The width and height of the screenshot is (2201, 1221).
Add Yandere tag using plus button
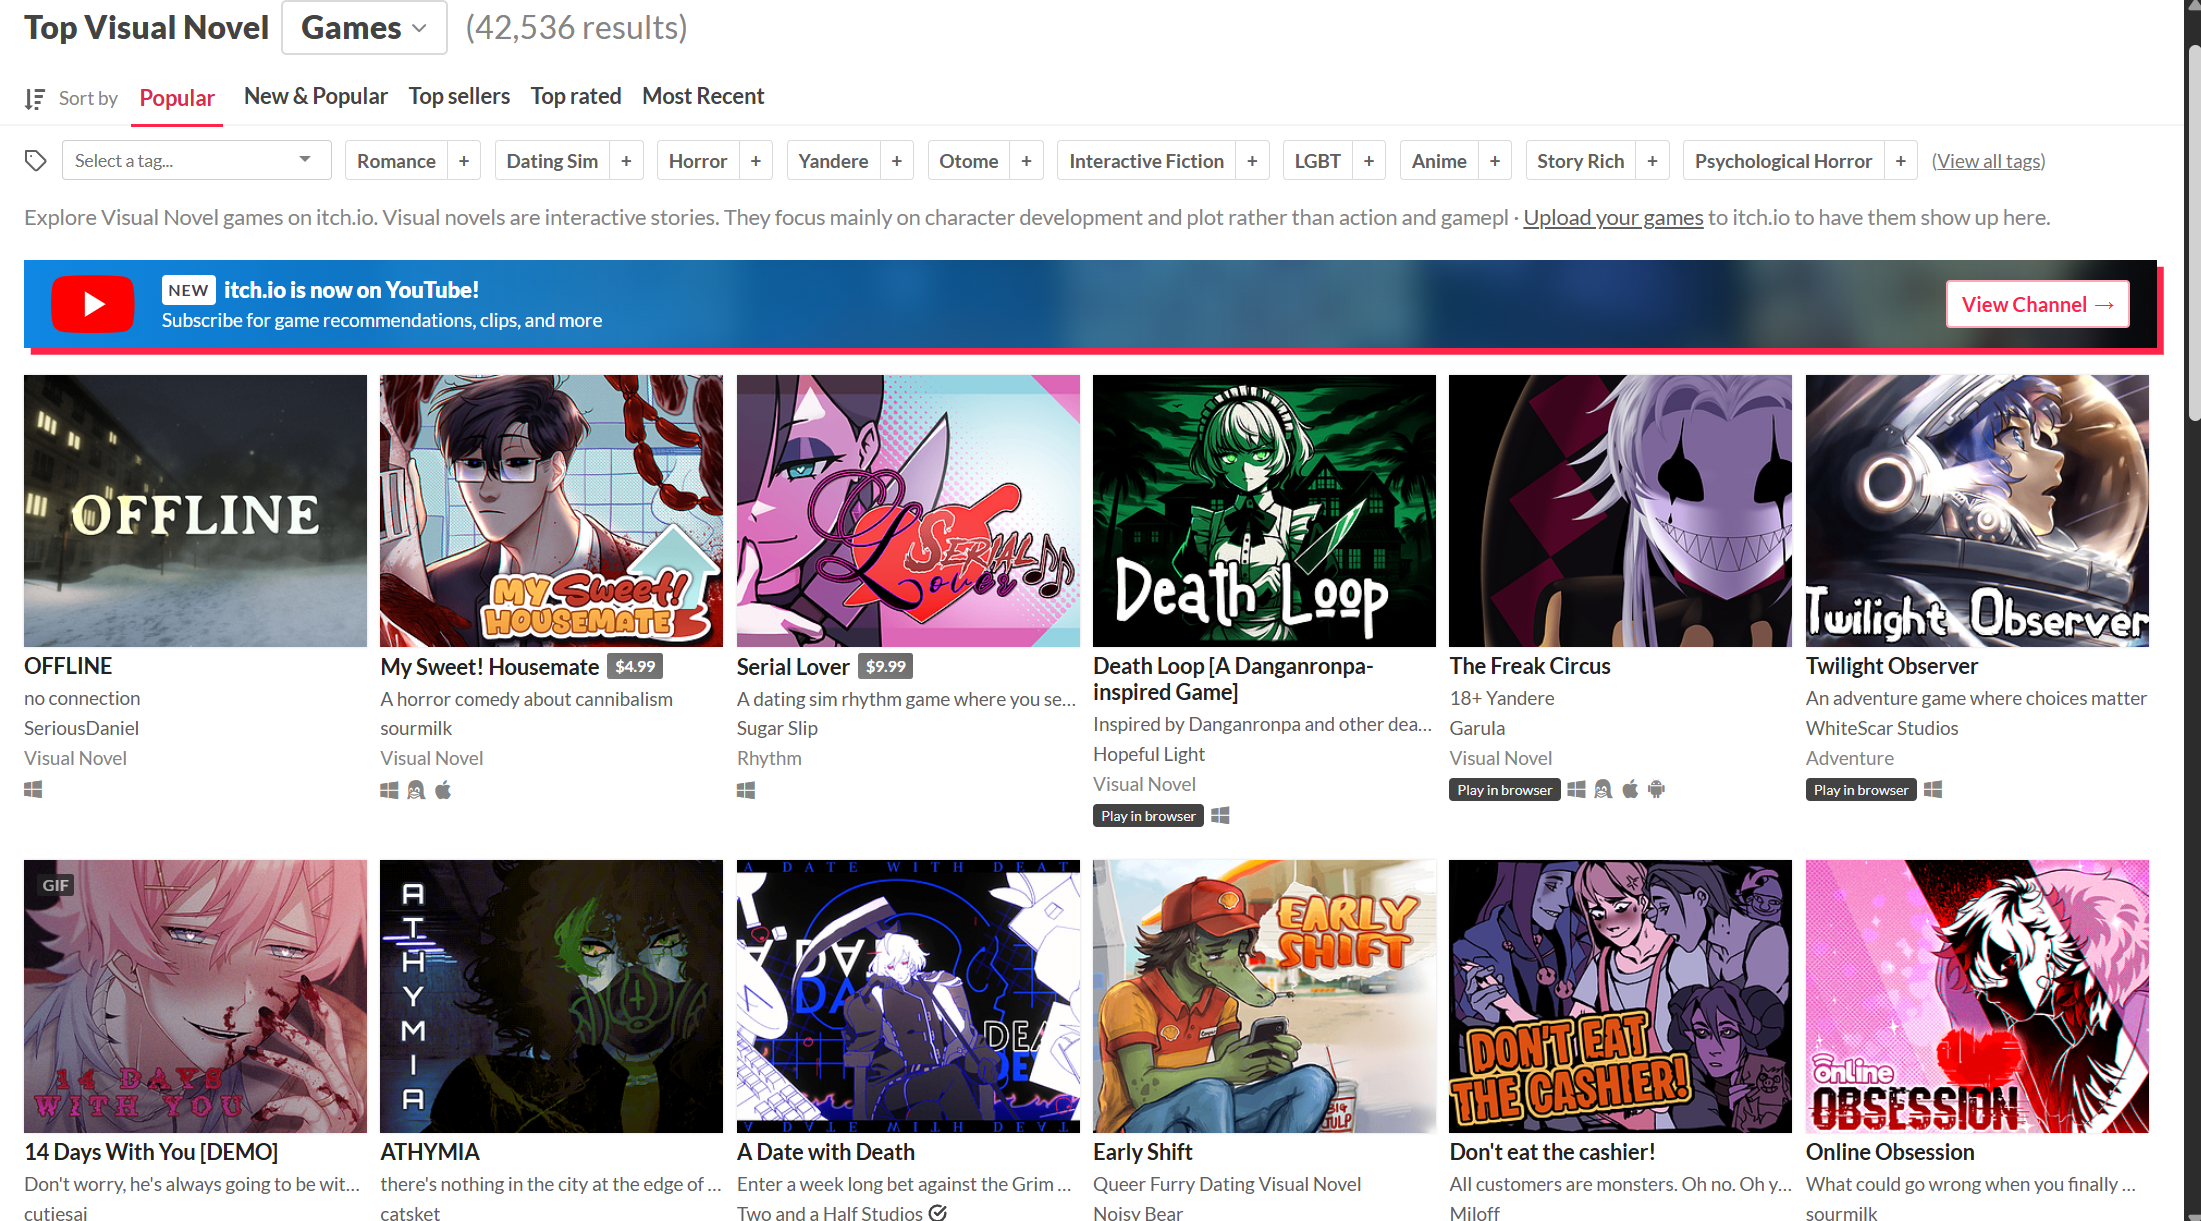click(897, 161)
